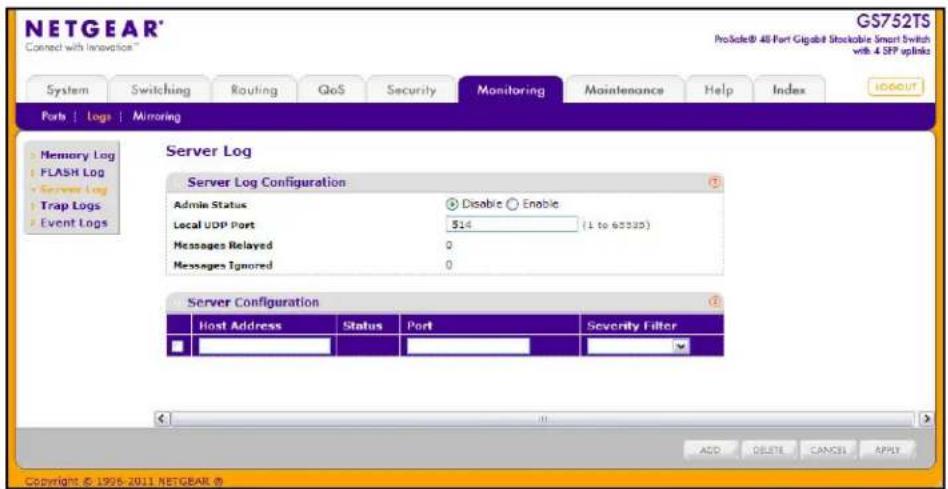Open the Routing tab
The width and height of the screenshot is (948, 489).
(x=254, y=90)
